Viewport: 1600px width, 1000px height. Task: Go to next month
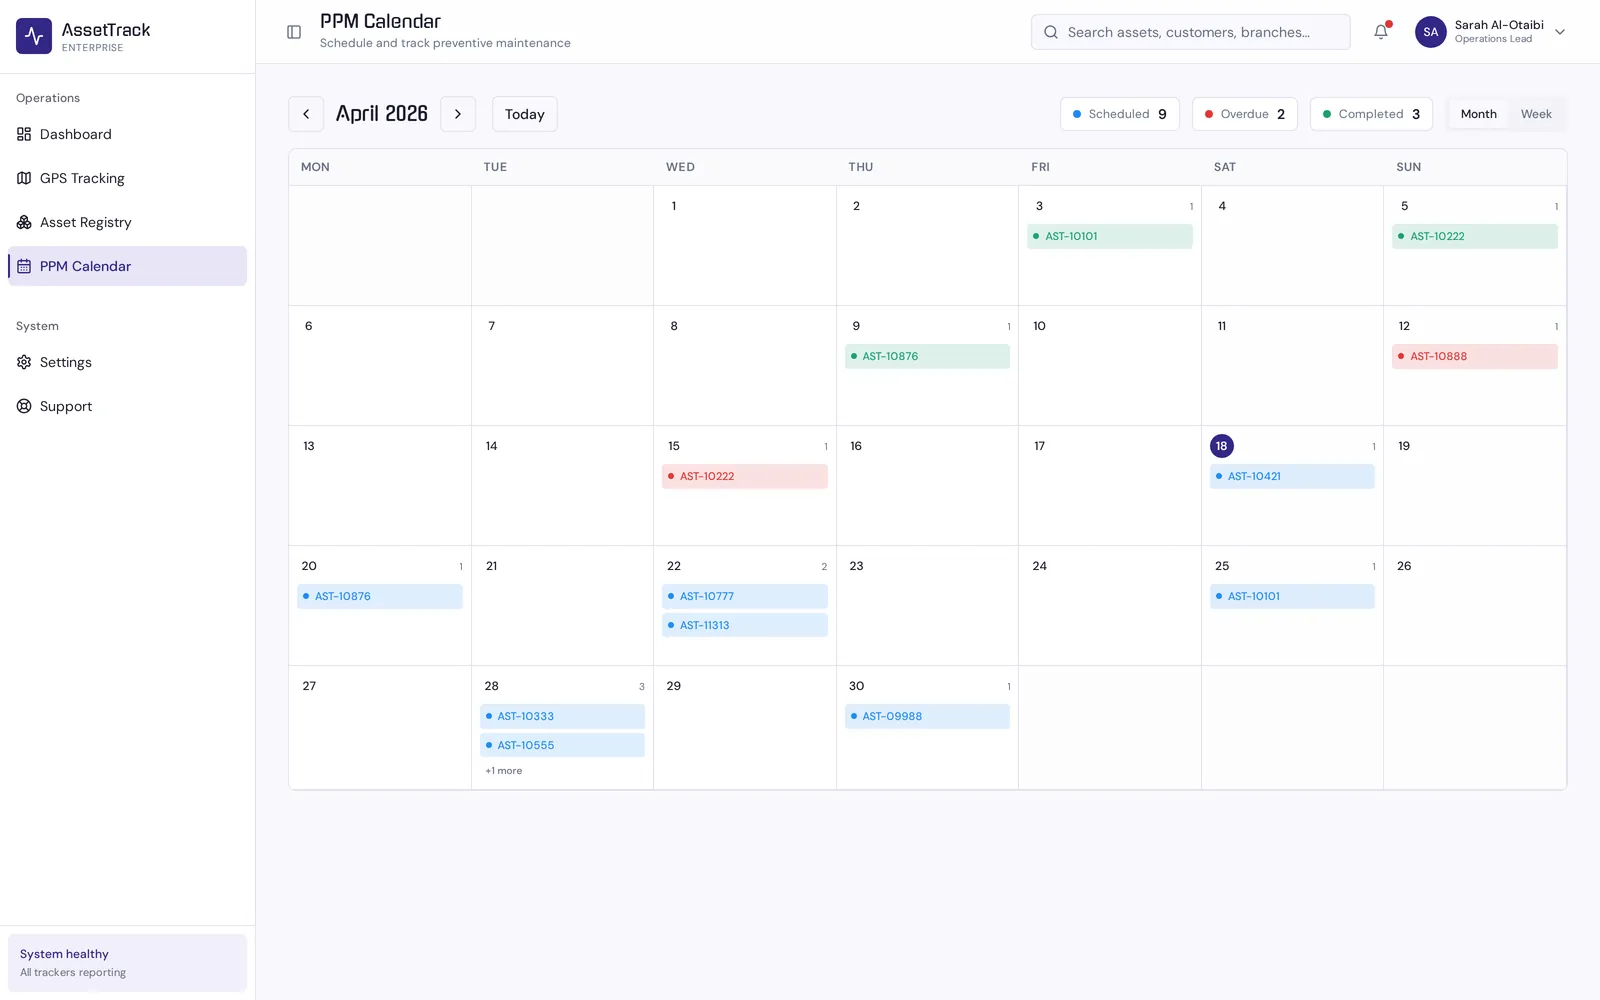click(458, 114)
